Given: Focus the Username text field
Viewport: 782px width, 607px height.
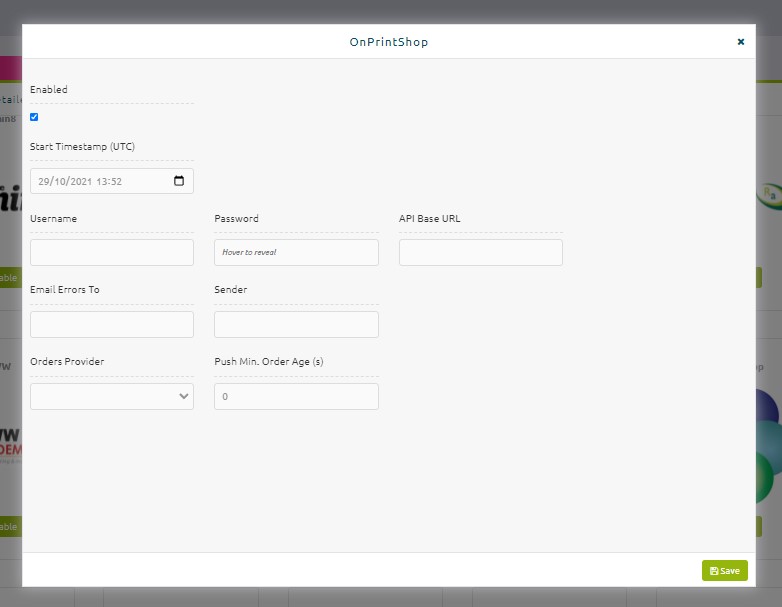Looking at the screenshot, I should (x=112, y=252).
